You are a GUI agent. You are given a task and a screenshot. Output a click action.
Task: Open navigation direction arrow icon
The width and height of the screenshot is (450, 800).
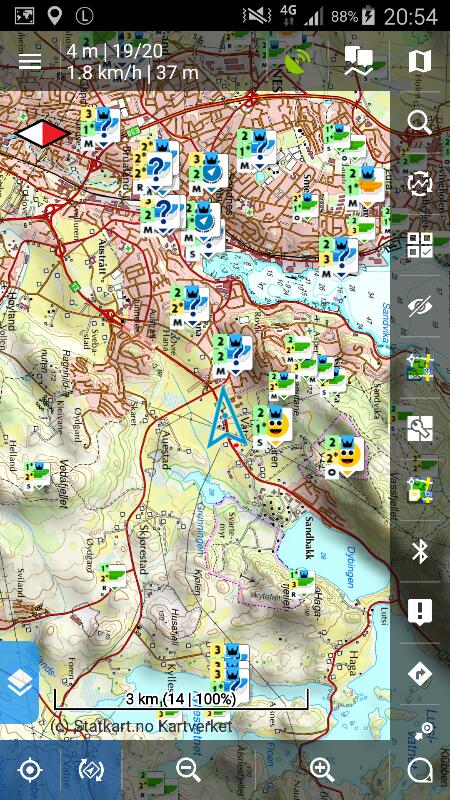click(420, 674)
